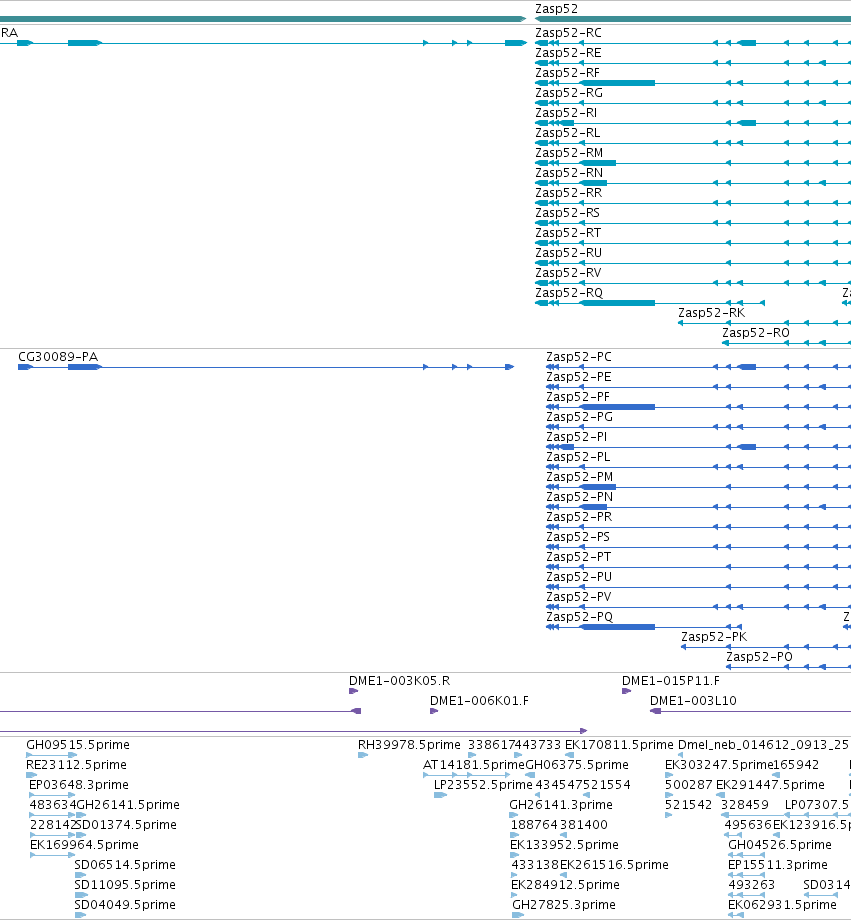Click the AT14181.5prime EST label
851x920 pixels.
[474, 765]
